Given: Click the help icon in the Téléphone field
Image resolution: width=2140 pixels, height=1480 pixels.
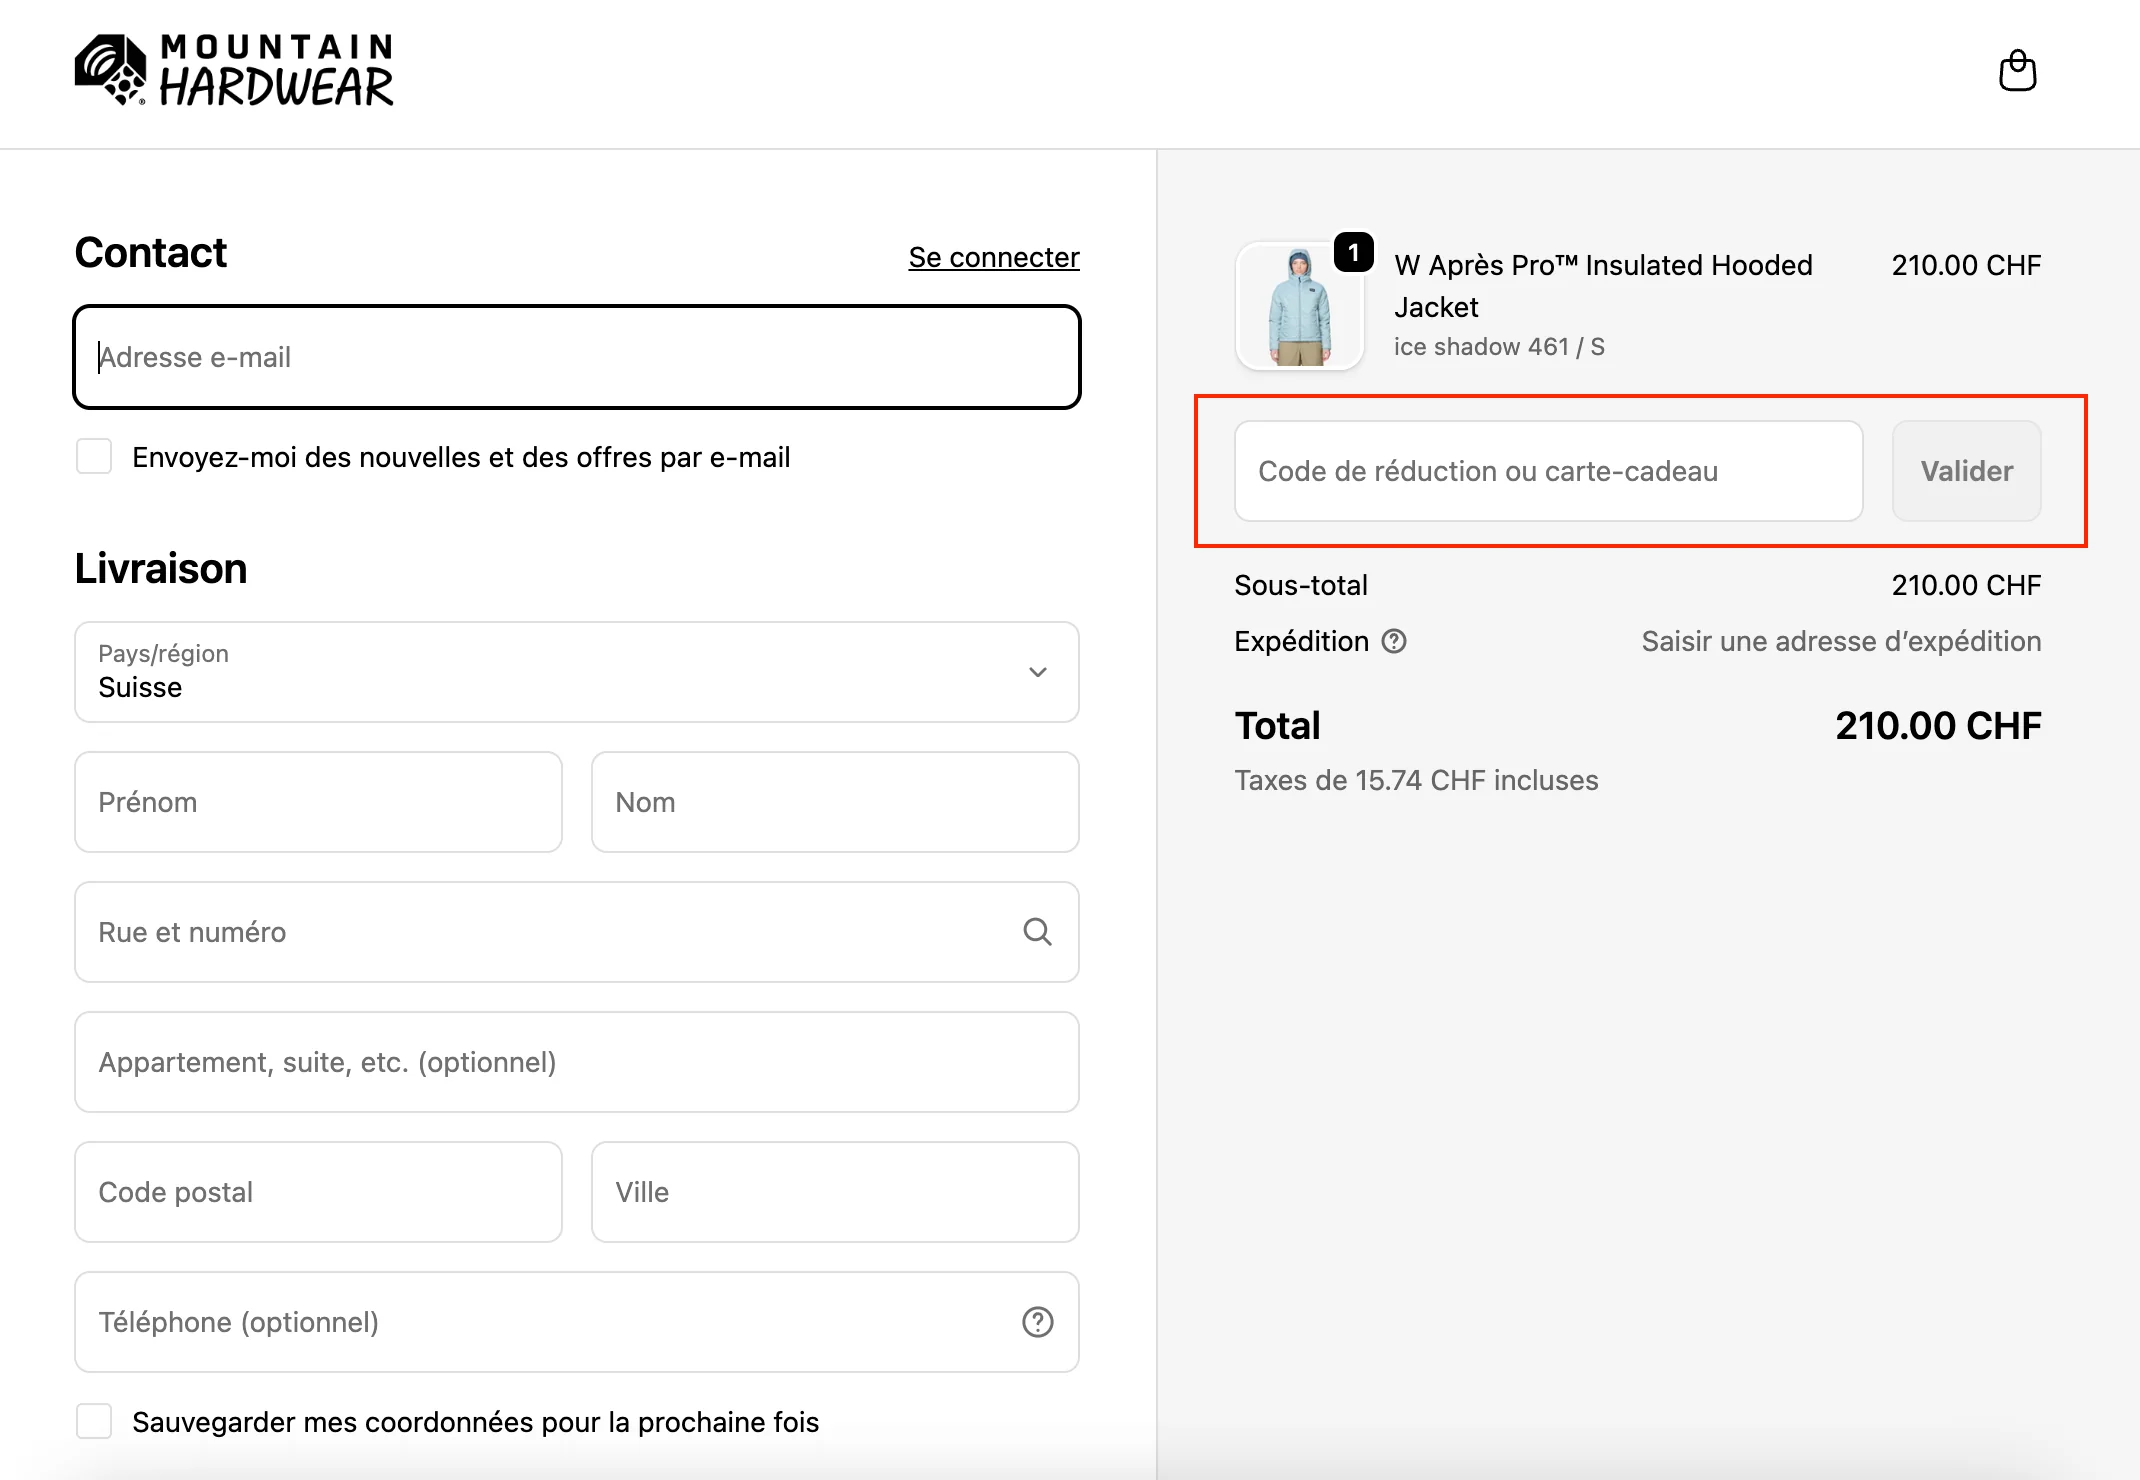Looking at the screenshot, I should tap(1038, 1322).
